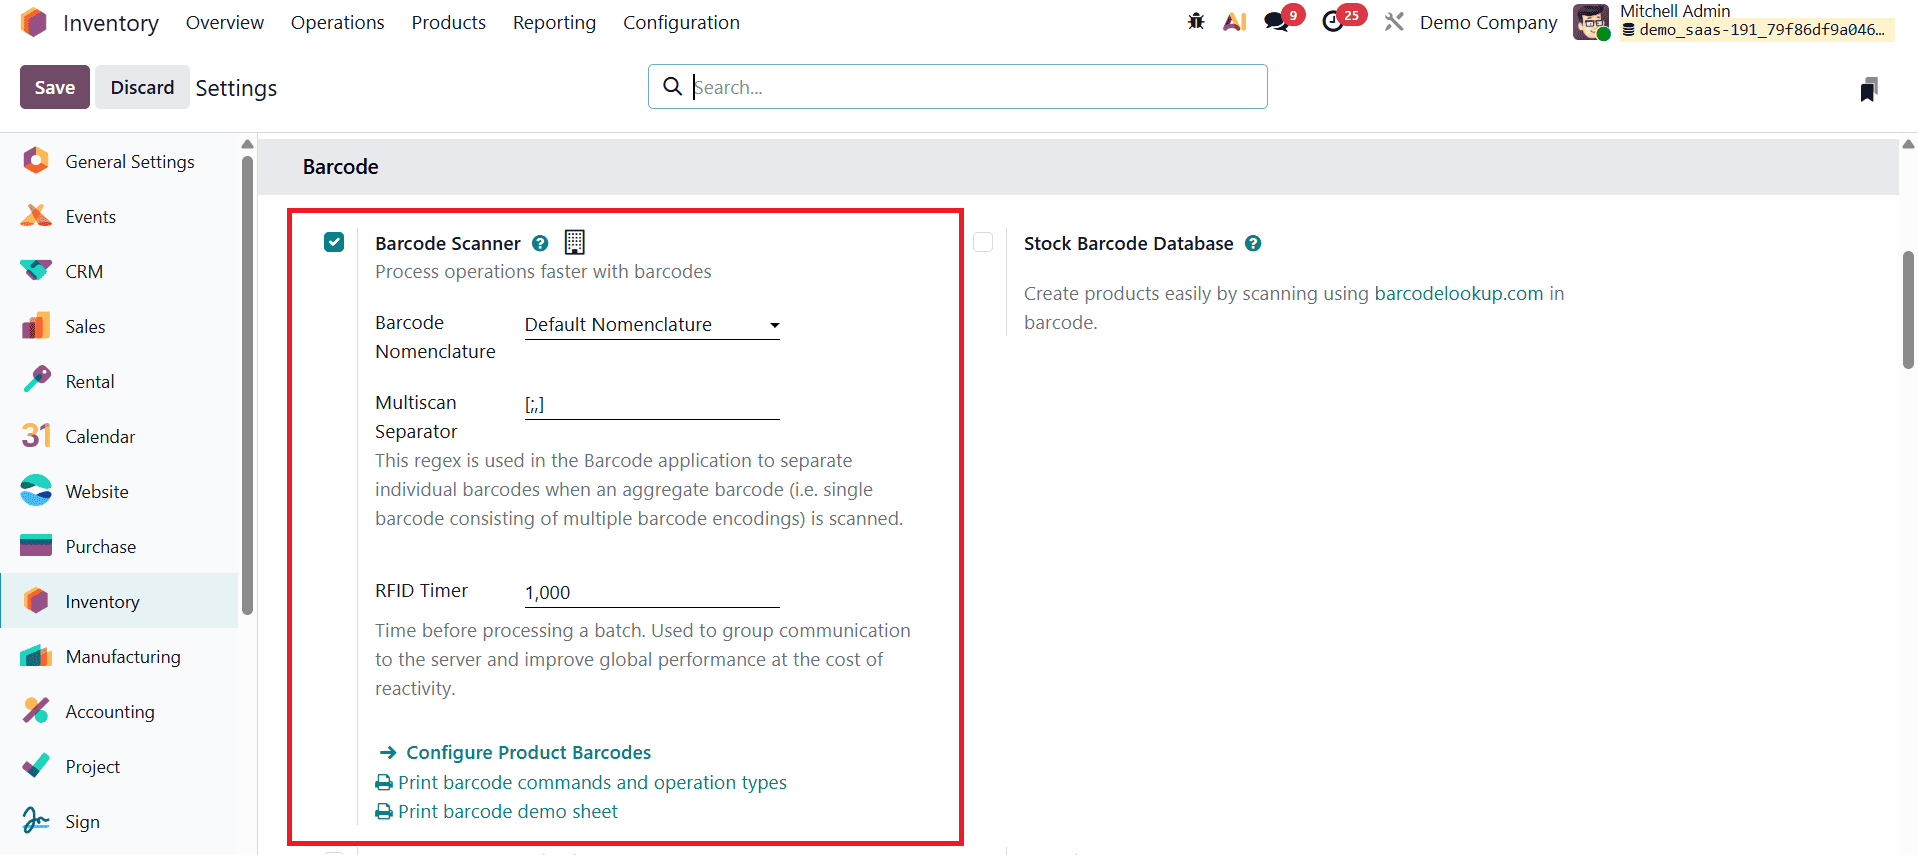Select Manufacturing settings in sidebar
Screen dimensions: 1918x855
tap(119, 656)
